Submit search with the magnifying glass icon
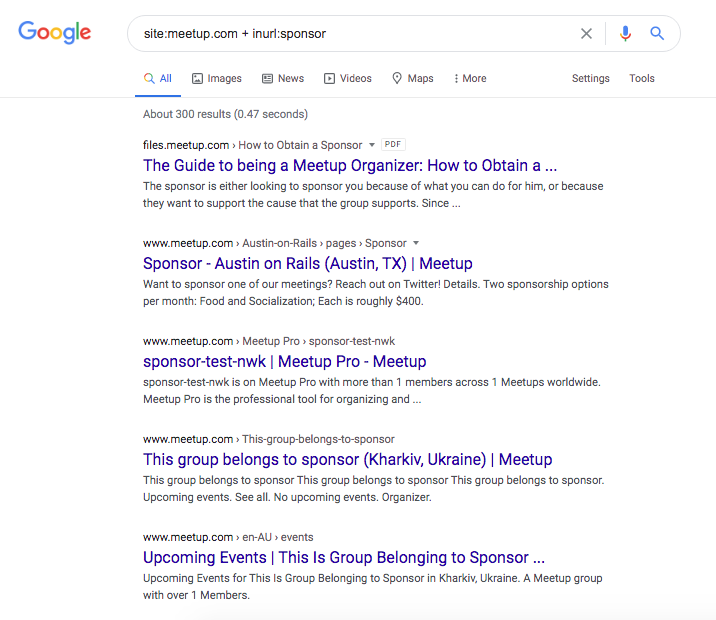The image size is (716, 620). (657, 33)
